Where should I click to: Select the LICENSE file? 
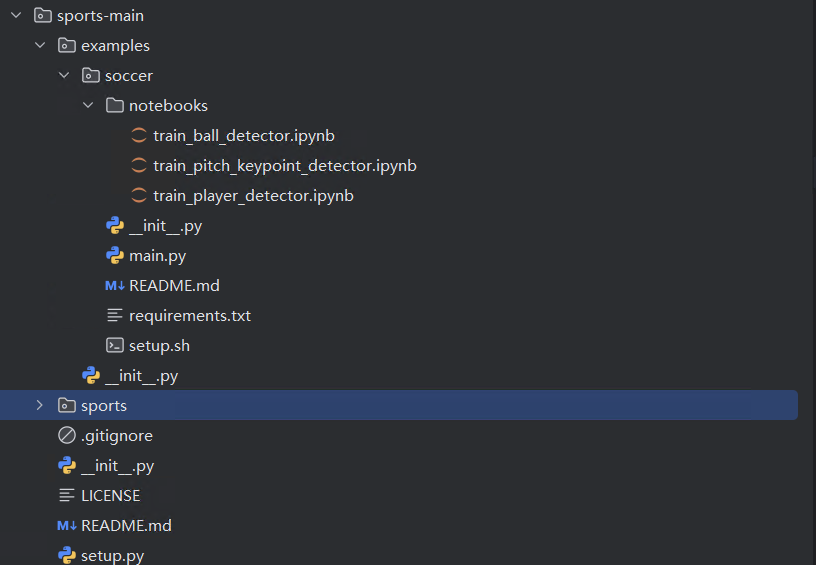(x=110, y=496)
